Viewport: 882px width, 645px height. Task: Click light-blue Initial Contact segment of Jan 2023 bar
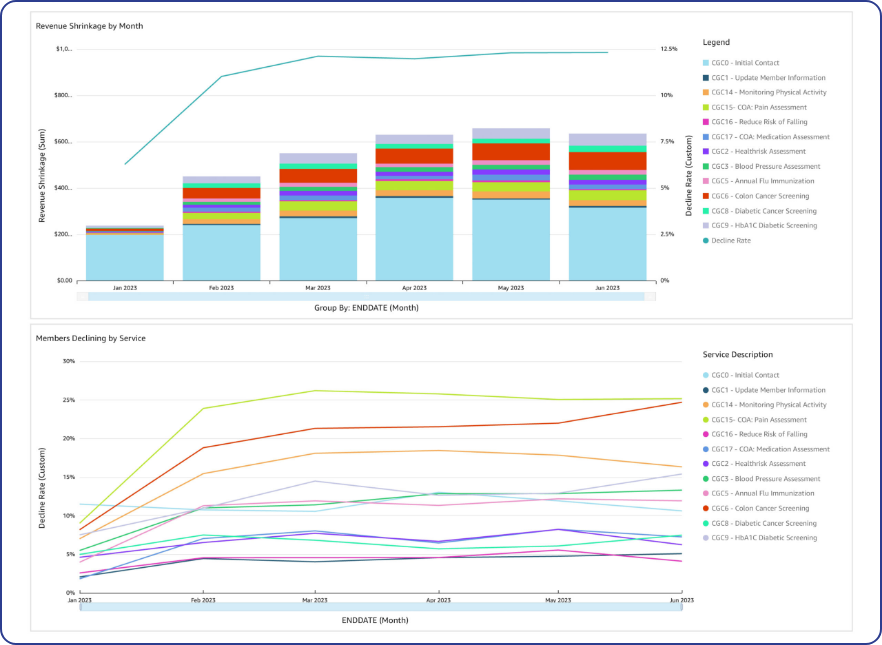click(124, 258)
